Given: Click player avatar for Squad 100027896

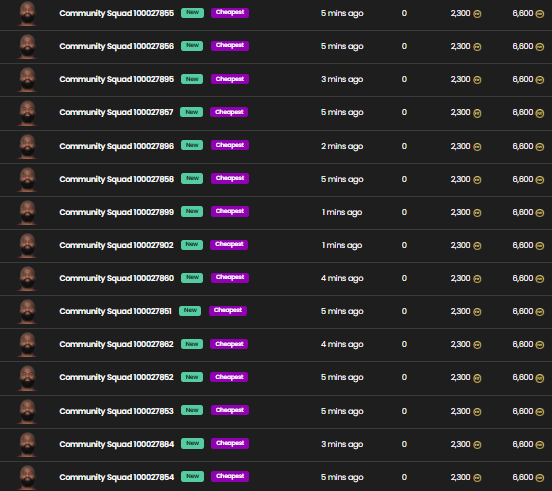Looking at the screenshot, I should tap(27, 147).
